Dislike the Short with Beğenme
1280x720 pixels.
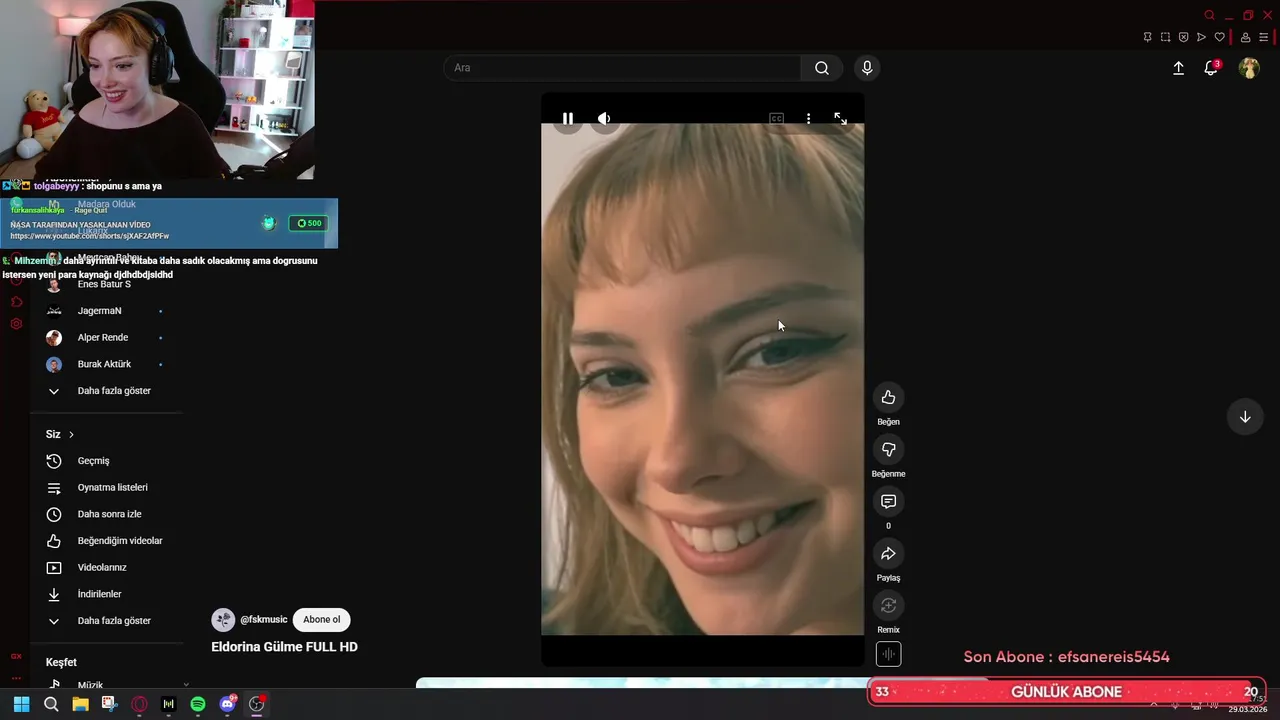coord(888,450)
